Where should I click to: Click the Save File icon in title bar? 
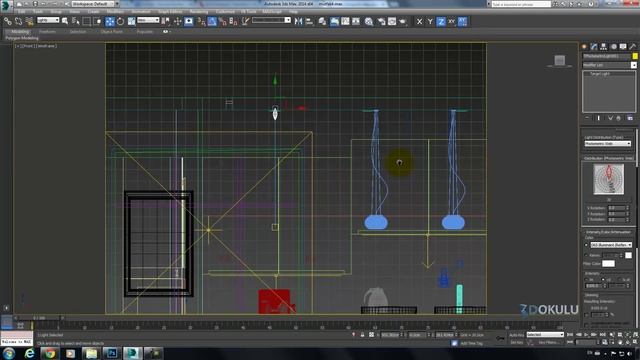(35, 4)
